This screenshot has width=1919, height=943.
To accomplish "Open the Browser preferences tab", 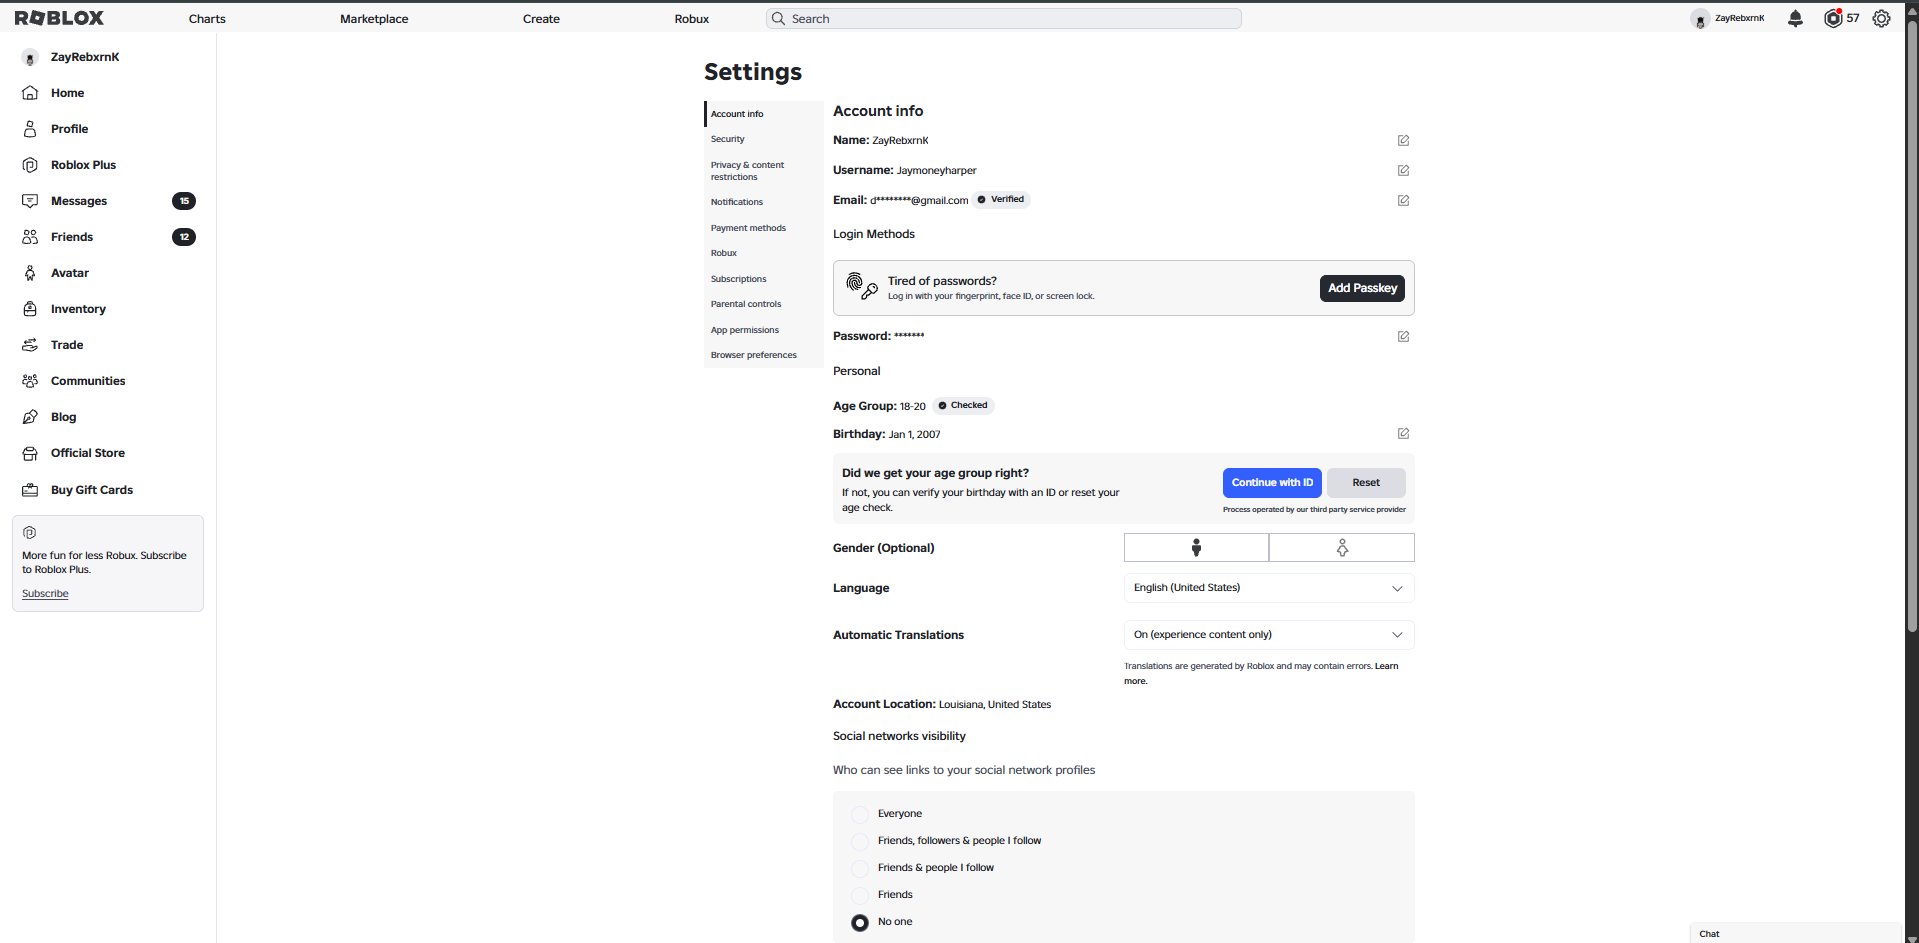I will [764, 355].
